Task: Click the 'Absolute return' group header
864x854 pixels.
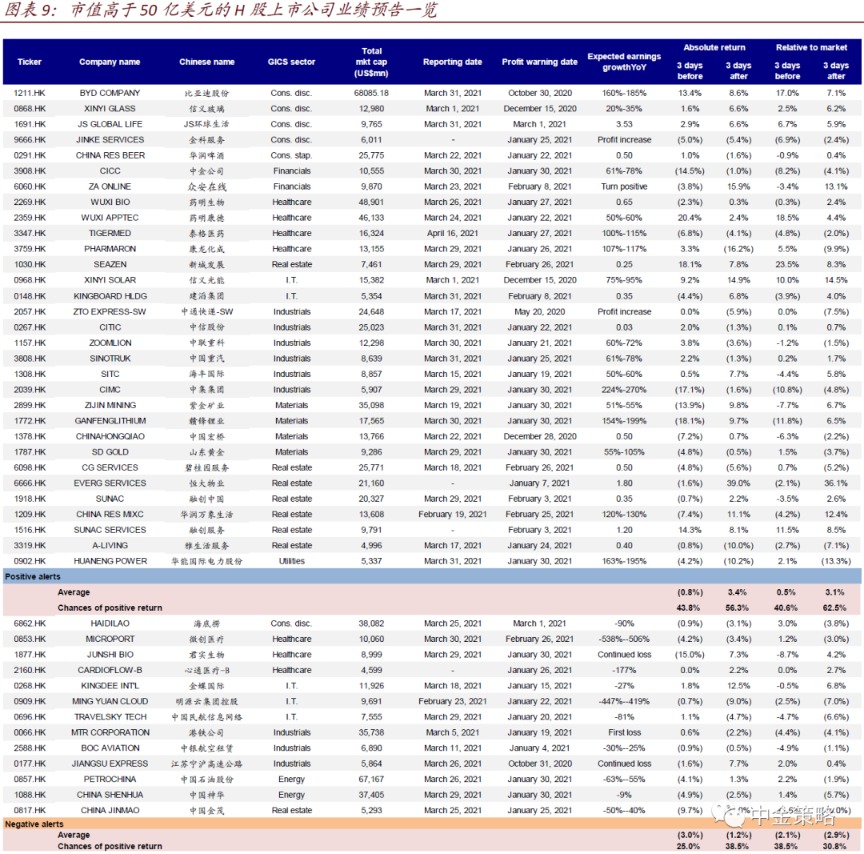Action: pos(714,47)
